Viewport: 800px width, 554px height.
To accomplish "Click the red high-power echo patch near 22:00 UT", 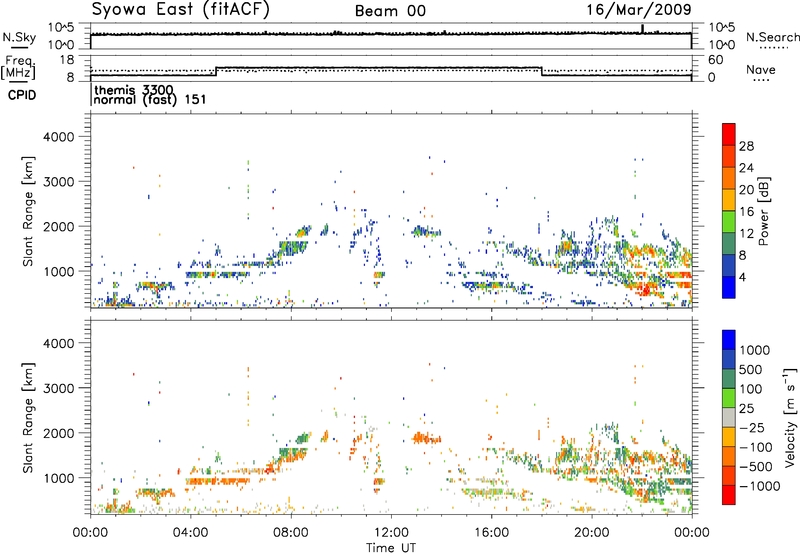I will click(644, 290).
